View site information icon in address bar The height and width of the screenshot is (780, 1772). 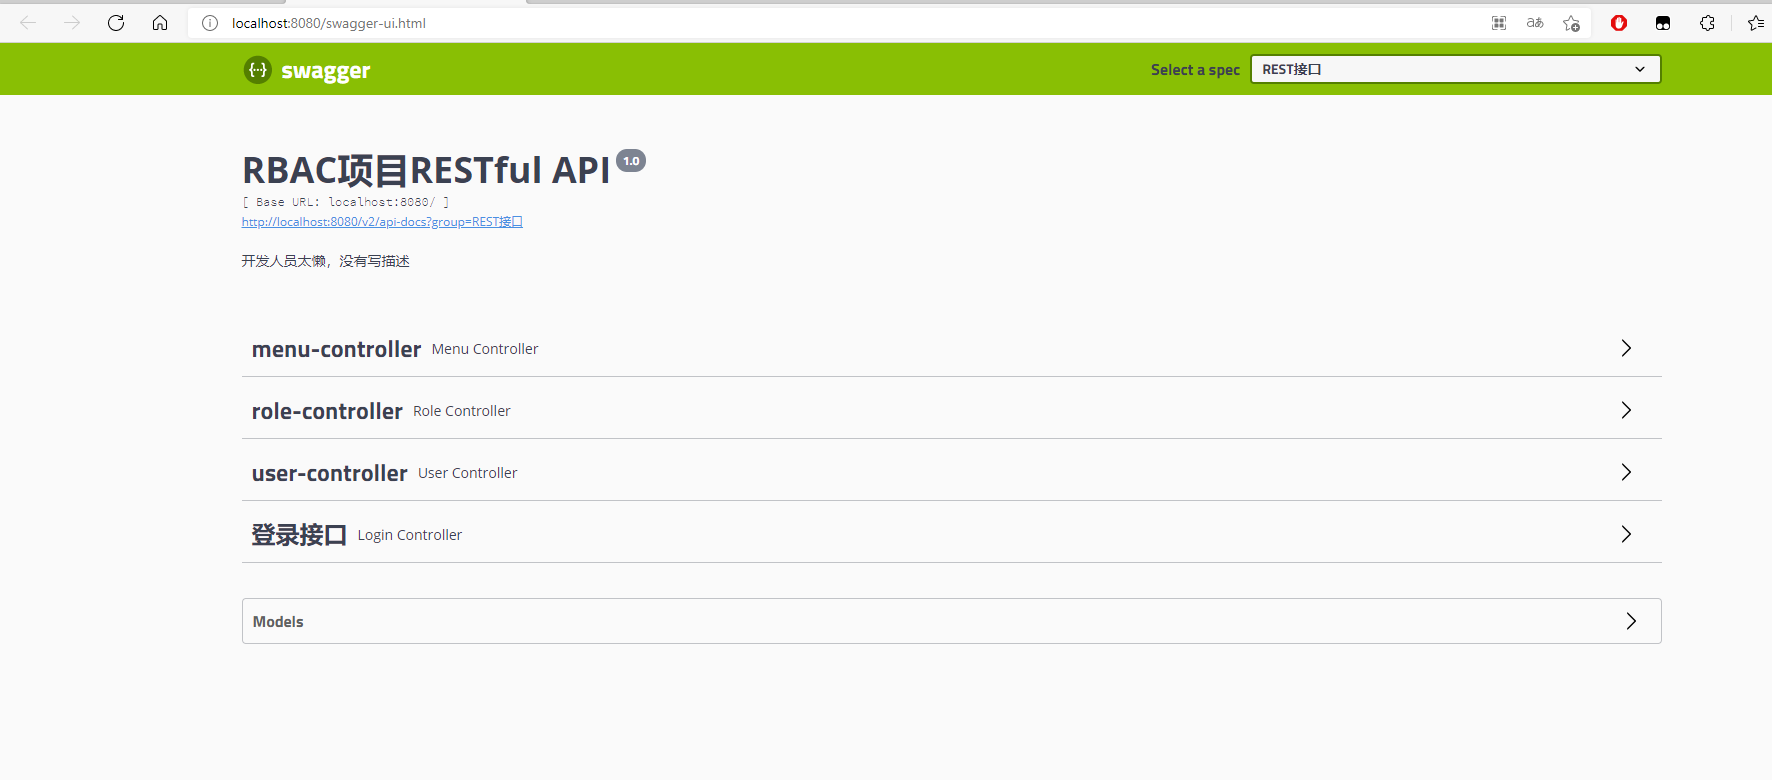pos(210,23)
